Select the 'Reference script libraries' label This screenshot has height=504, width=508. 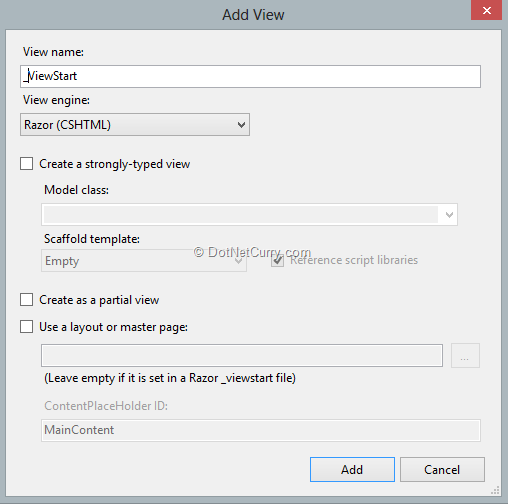coord(354,260)
